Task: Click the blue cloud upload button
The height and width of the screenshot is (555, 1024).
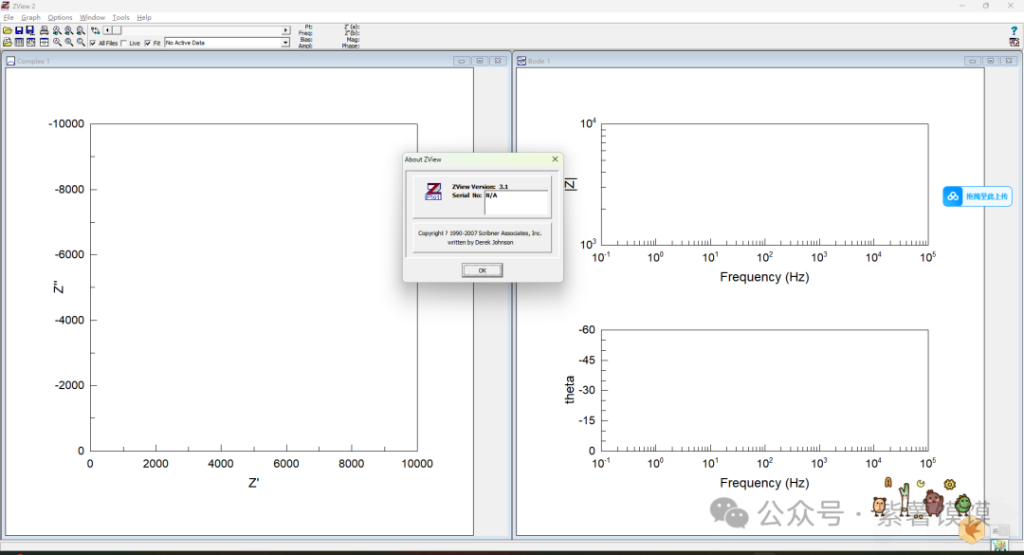Action: (x=977, y=196)
